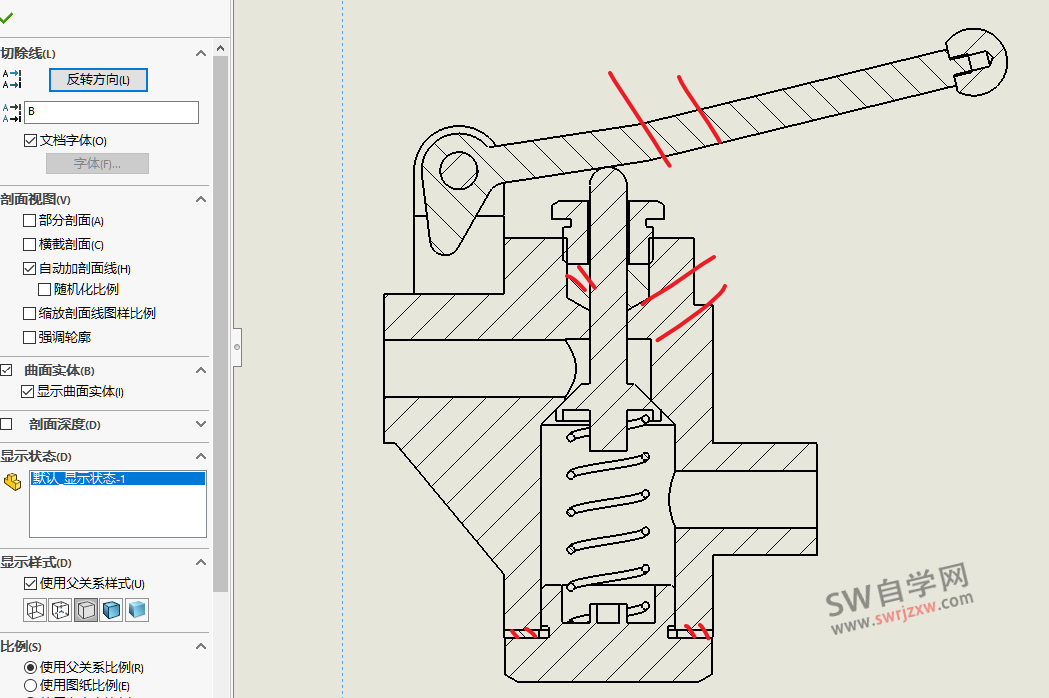Uncheck the 文档字体 option
1049x698 pixels.
[28, 139]
